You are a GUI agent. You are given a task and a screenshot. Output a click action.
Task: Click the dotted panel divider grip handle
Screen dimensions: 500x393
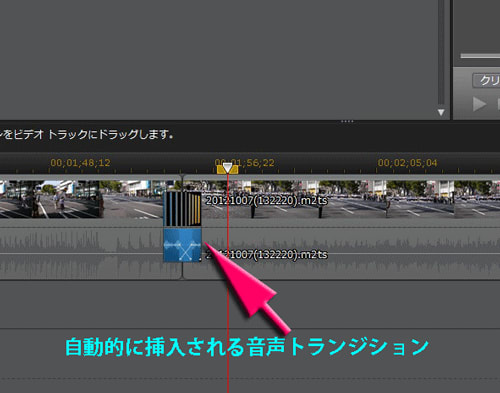tap(347, 121)
